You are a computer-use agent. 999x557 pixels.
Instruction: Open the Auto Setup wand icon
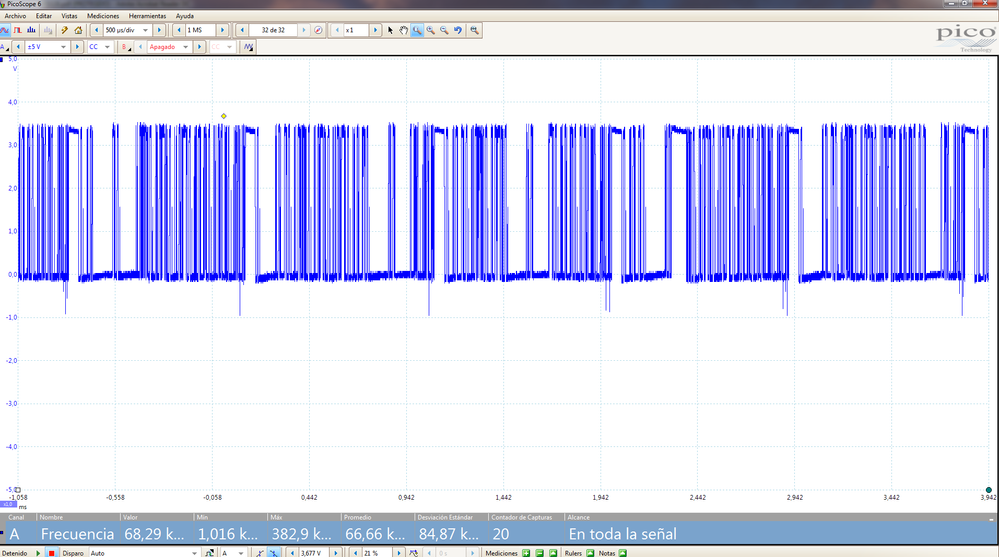(64, 30)
